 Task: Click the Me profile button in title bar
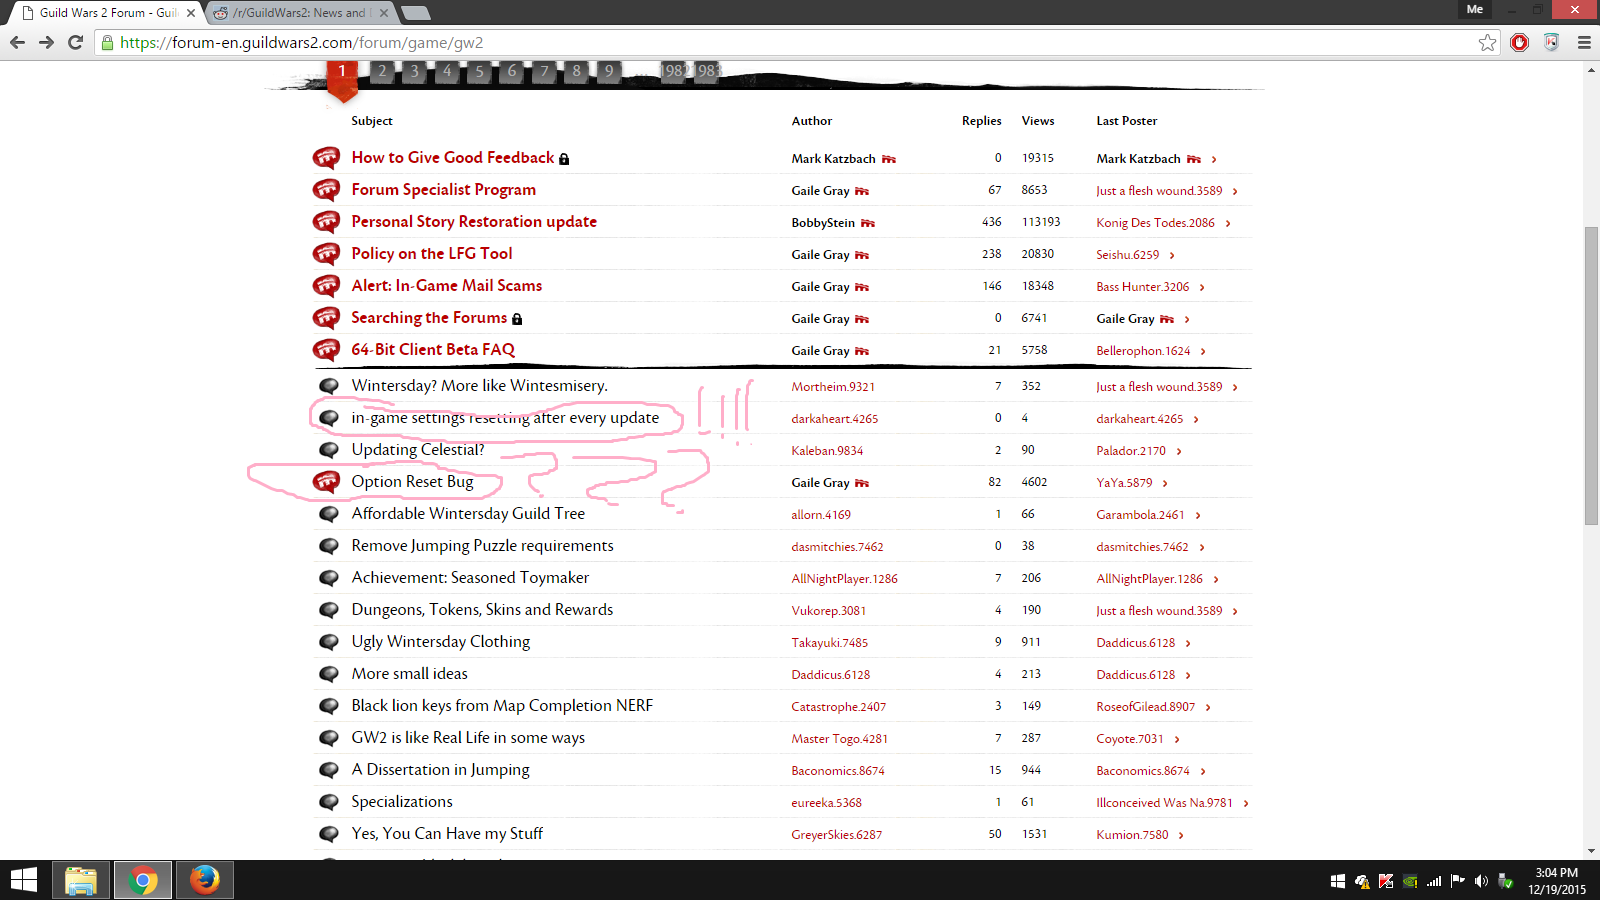[1475, 9]
